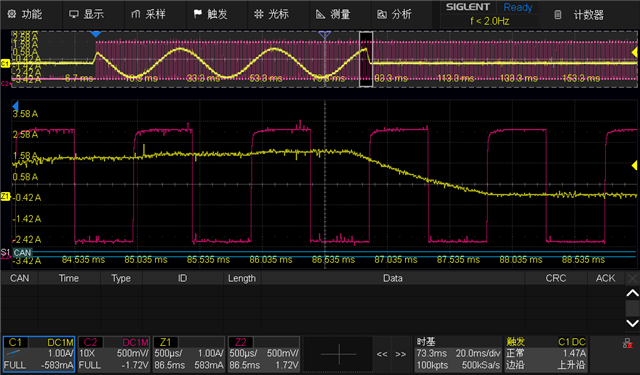The height and width of the screenshot is (375, 640).
Task: Click the Time column header
Action: coord(69,278)
